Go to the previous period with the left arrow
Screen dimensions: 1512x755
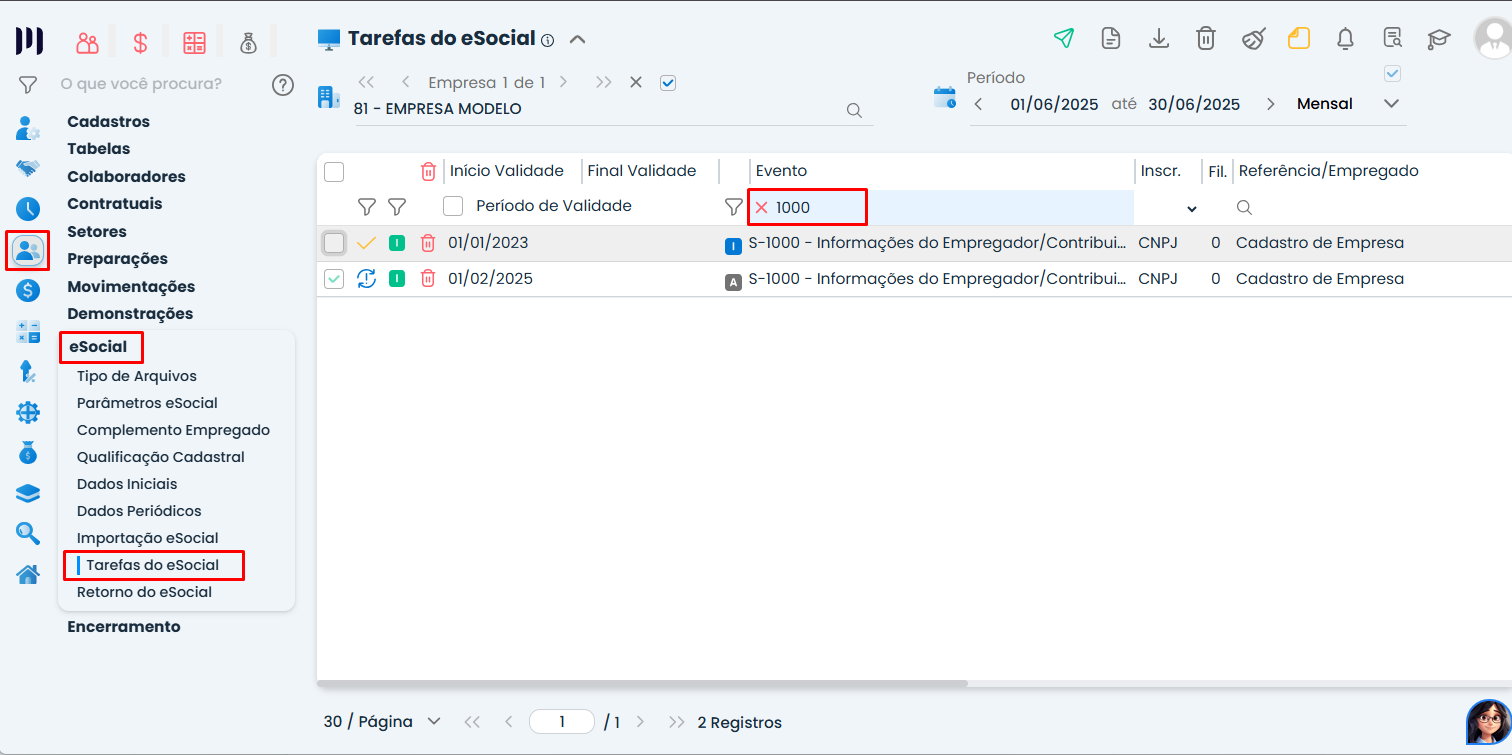pos(978,104)
